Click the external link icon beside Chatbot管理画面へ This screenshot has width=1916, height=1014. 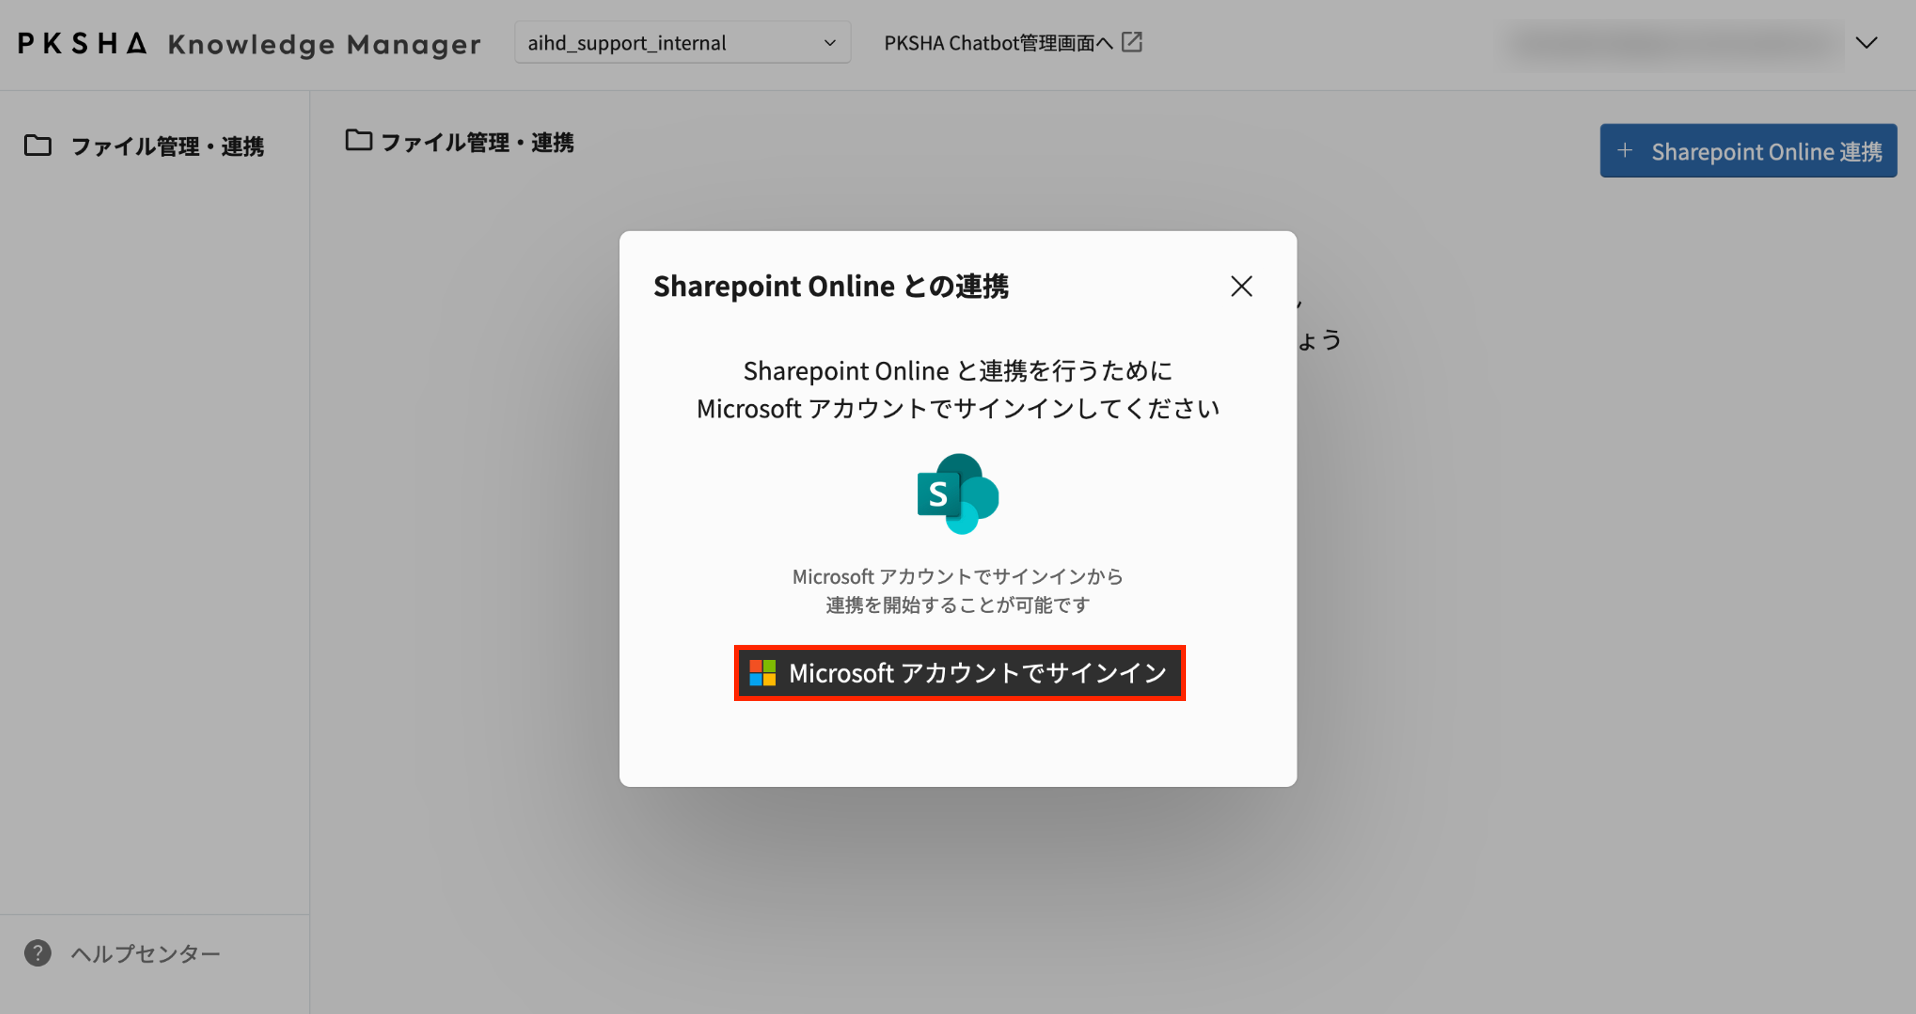1132,42
